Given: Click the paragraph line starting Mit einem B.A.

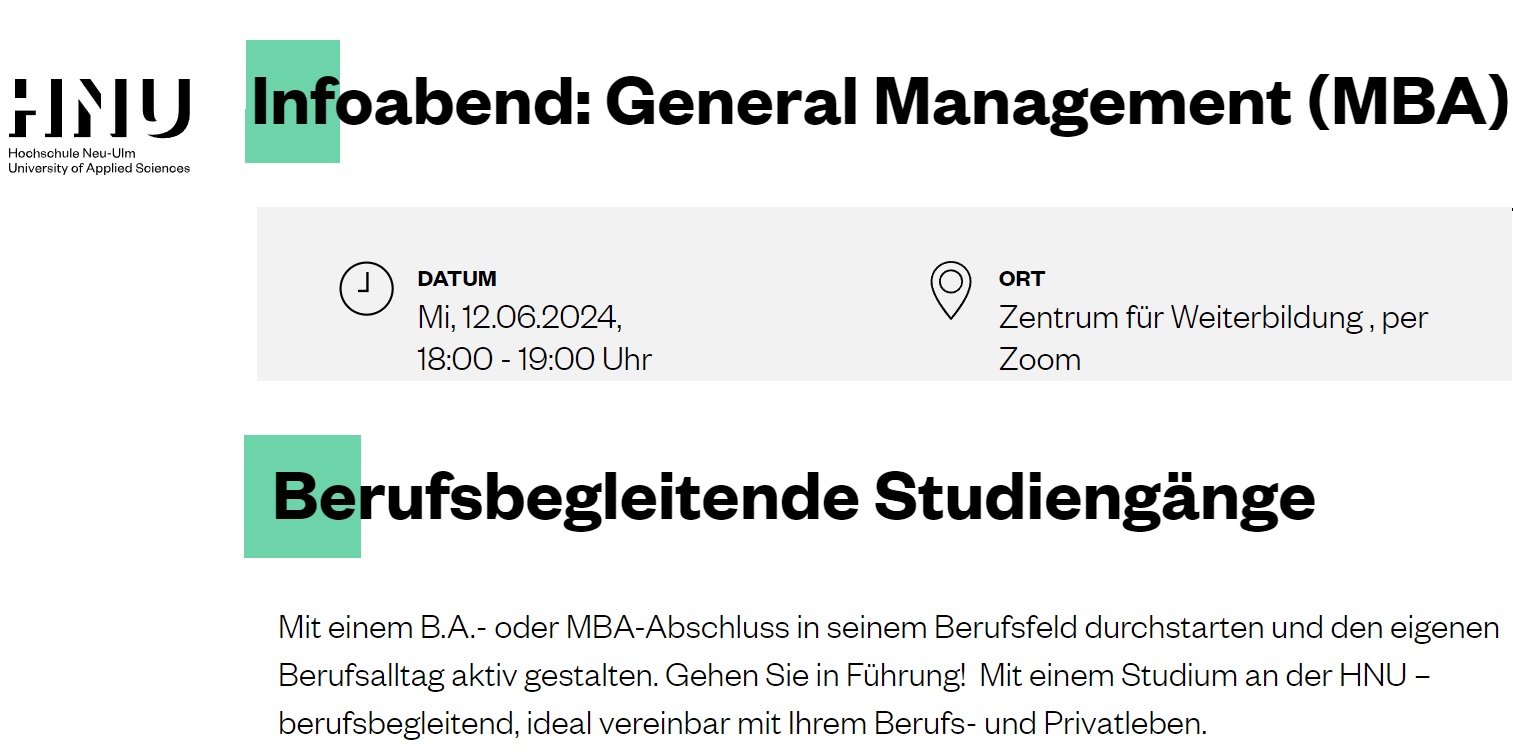Looking at the screenshot, I should [x=889, y=629].
